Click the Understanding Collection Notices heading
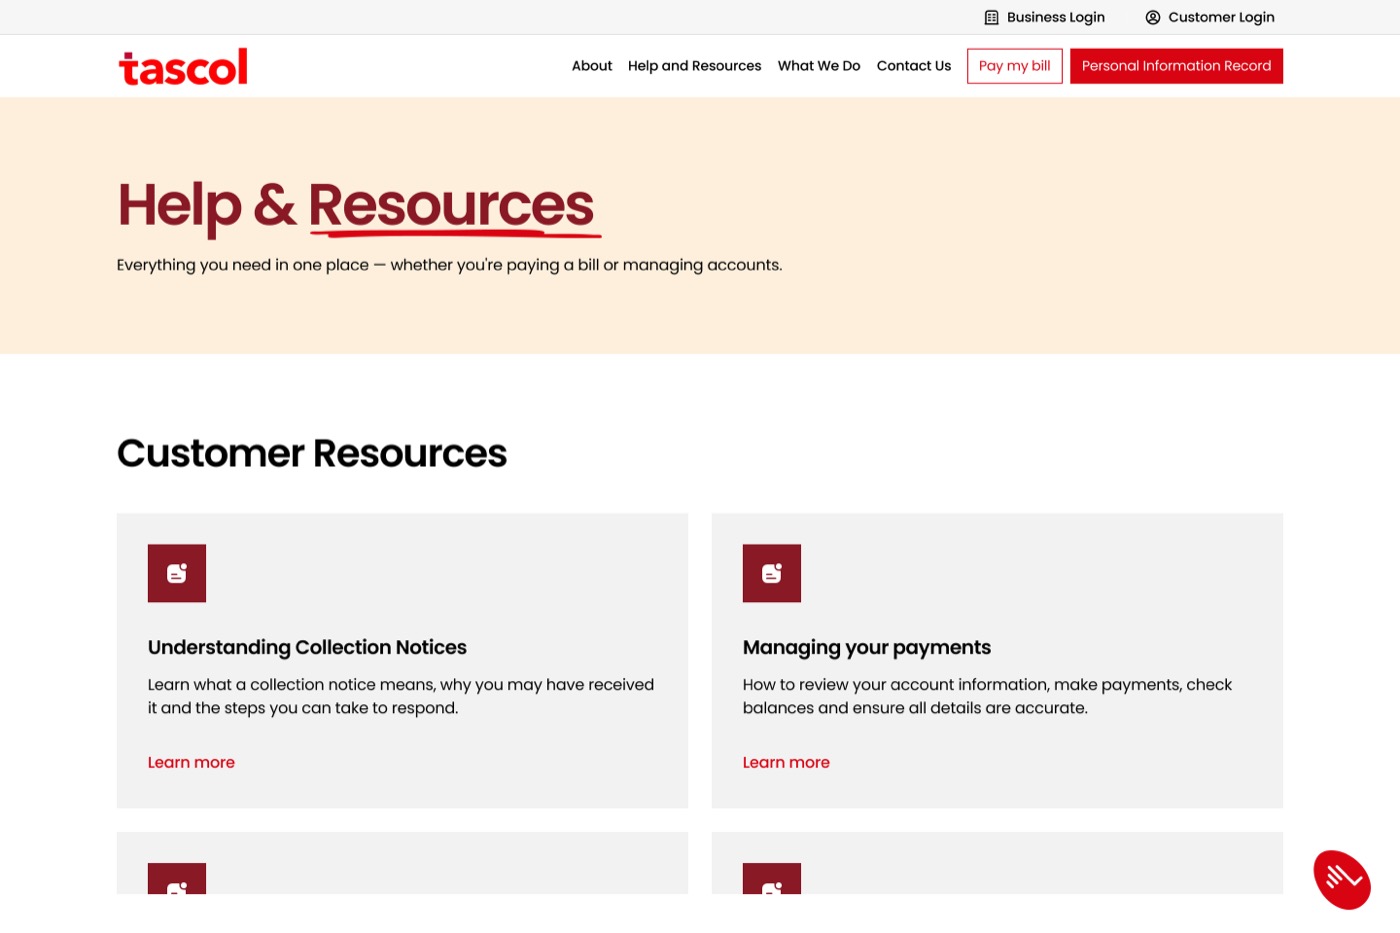Viewport: 1400px width, 933px height. (x=307, y=648)
